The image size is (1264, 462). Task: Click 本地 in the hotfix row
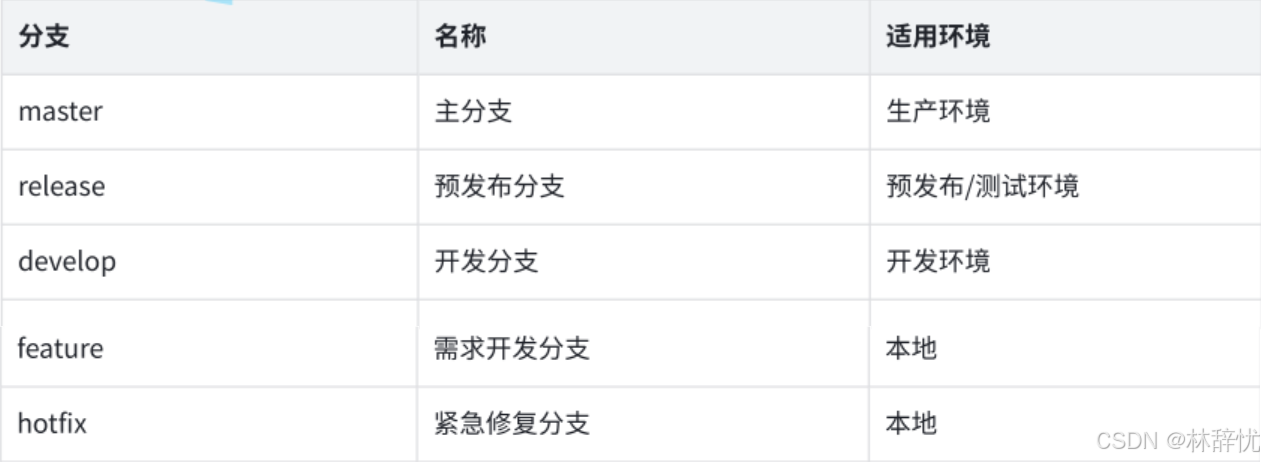point(911,423)
